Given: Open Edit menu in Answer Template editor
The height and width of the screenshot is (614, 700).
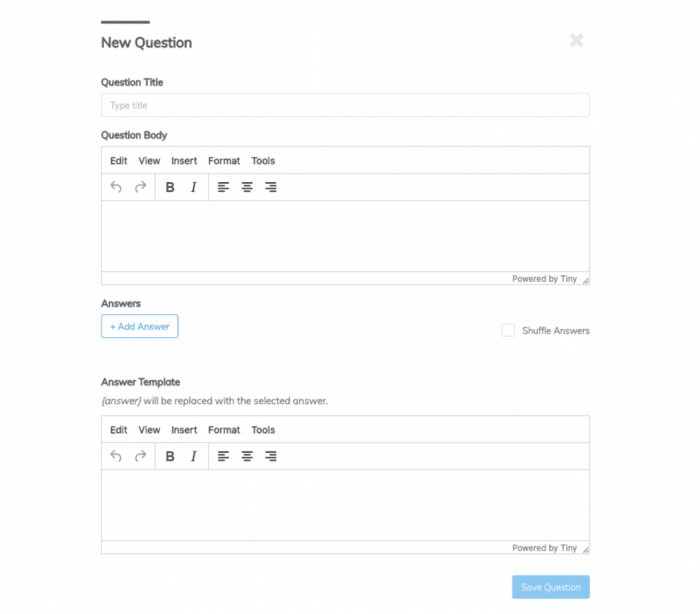Looking at the screenshot, I should tap(118, 430).
